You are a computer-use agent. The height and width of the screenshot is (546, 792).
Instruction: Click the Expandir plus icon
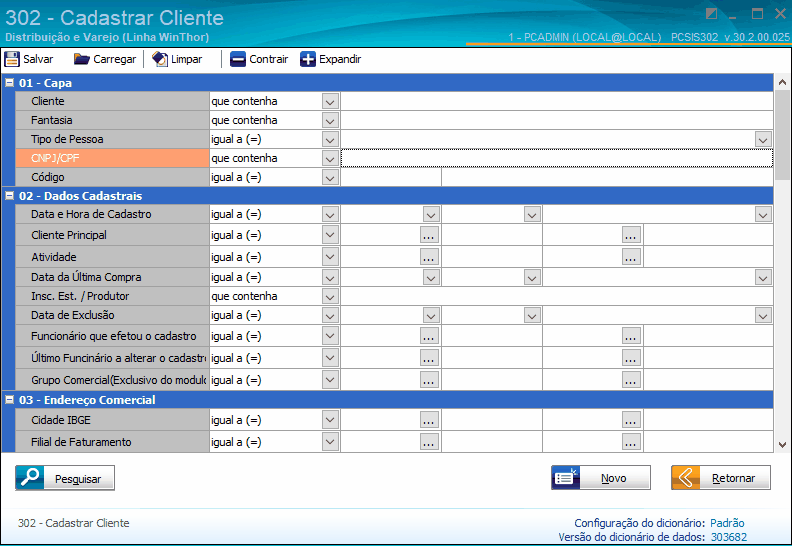tap(308, 59)
